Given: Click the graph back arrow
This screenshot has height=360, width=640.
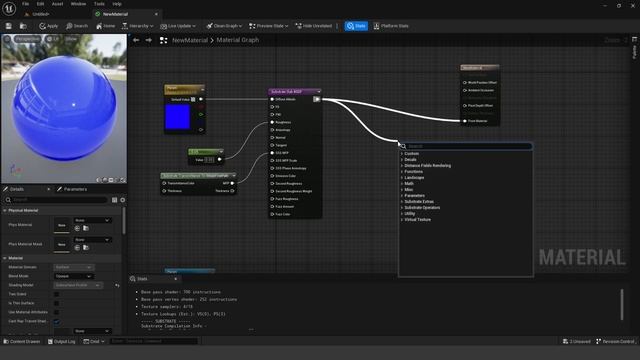Looking at the screenshot, I should pos(136,40).
